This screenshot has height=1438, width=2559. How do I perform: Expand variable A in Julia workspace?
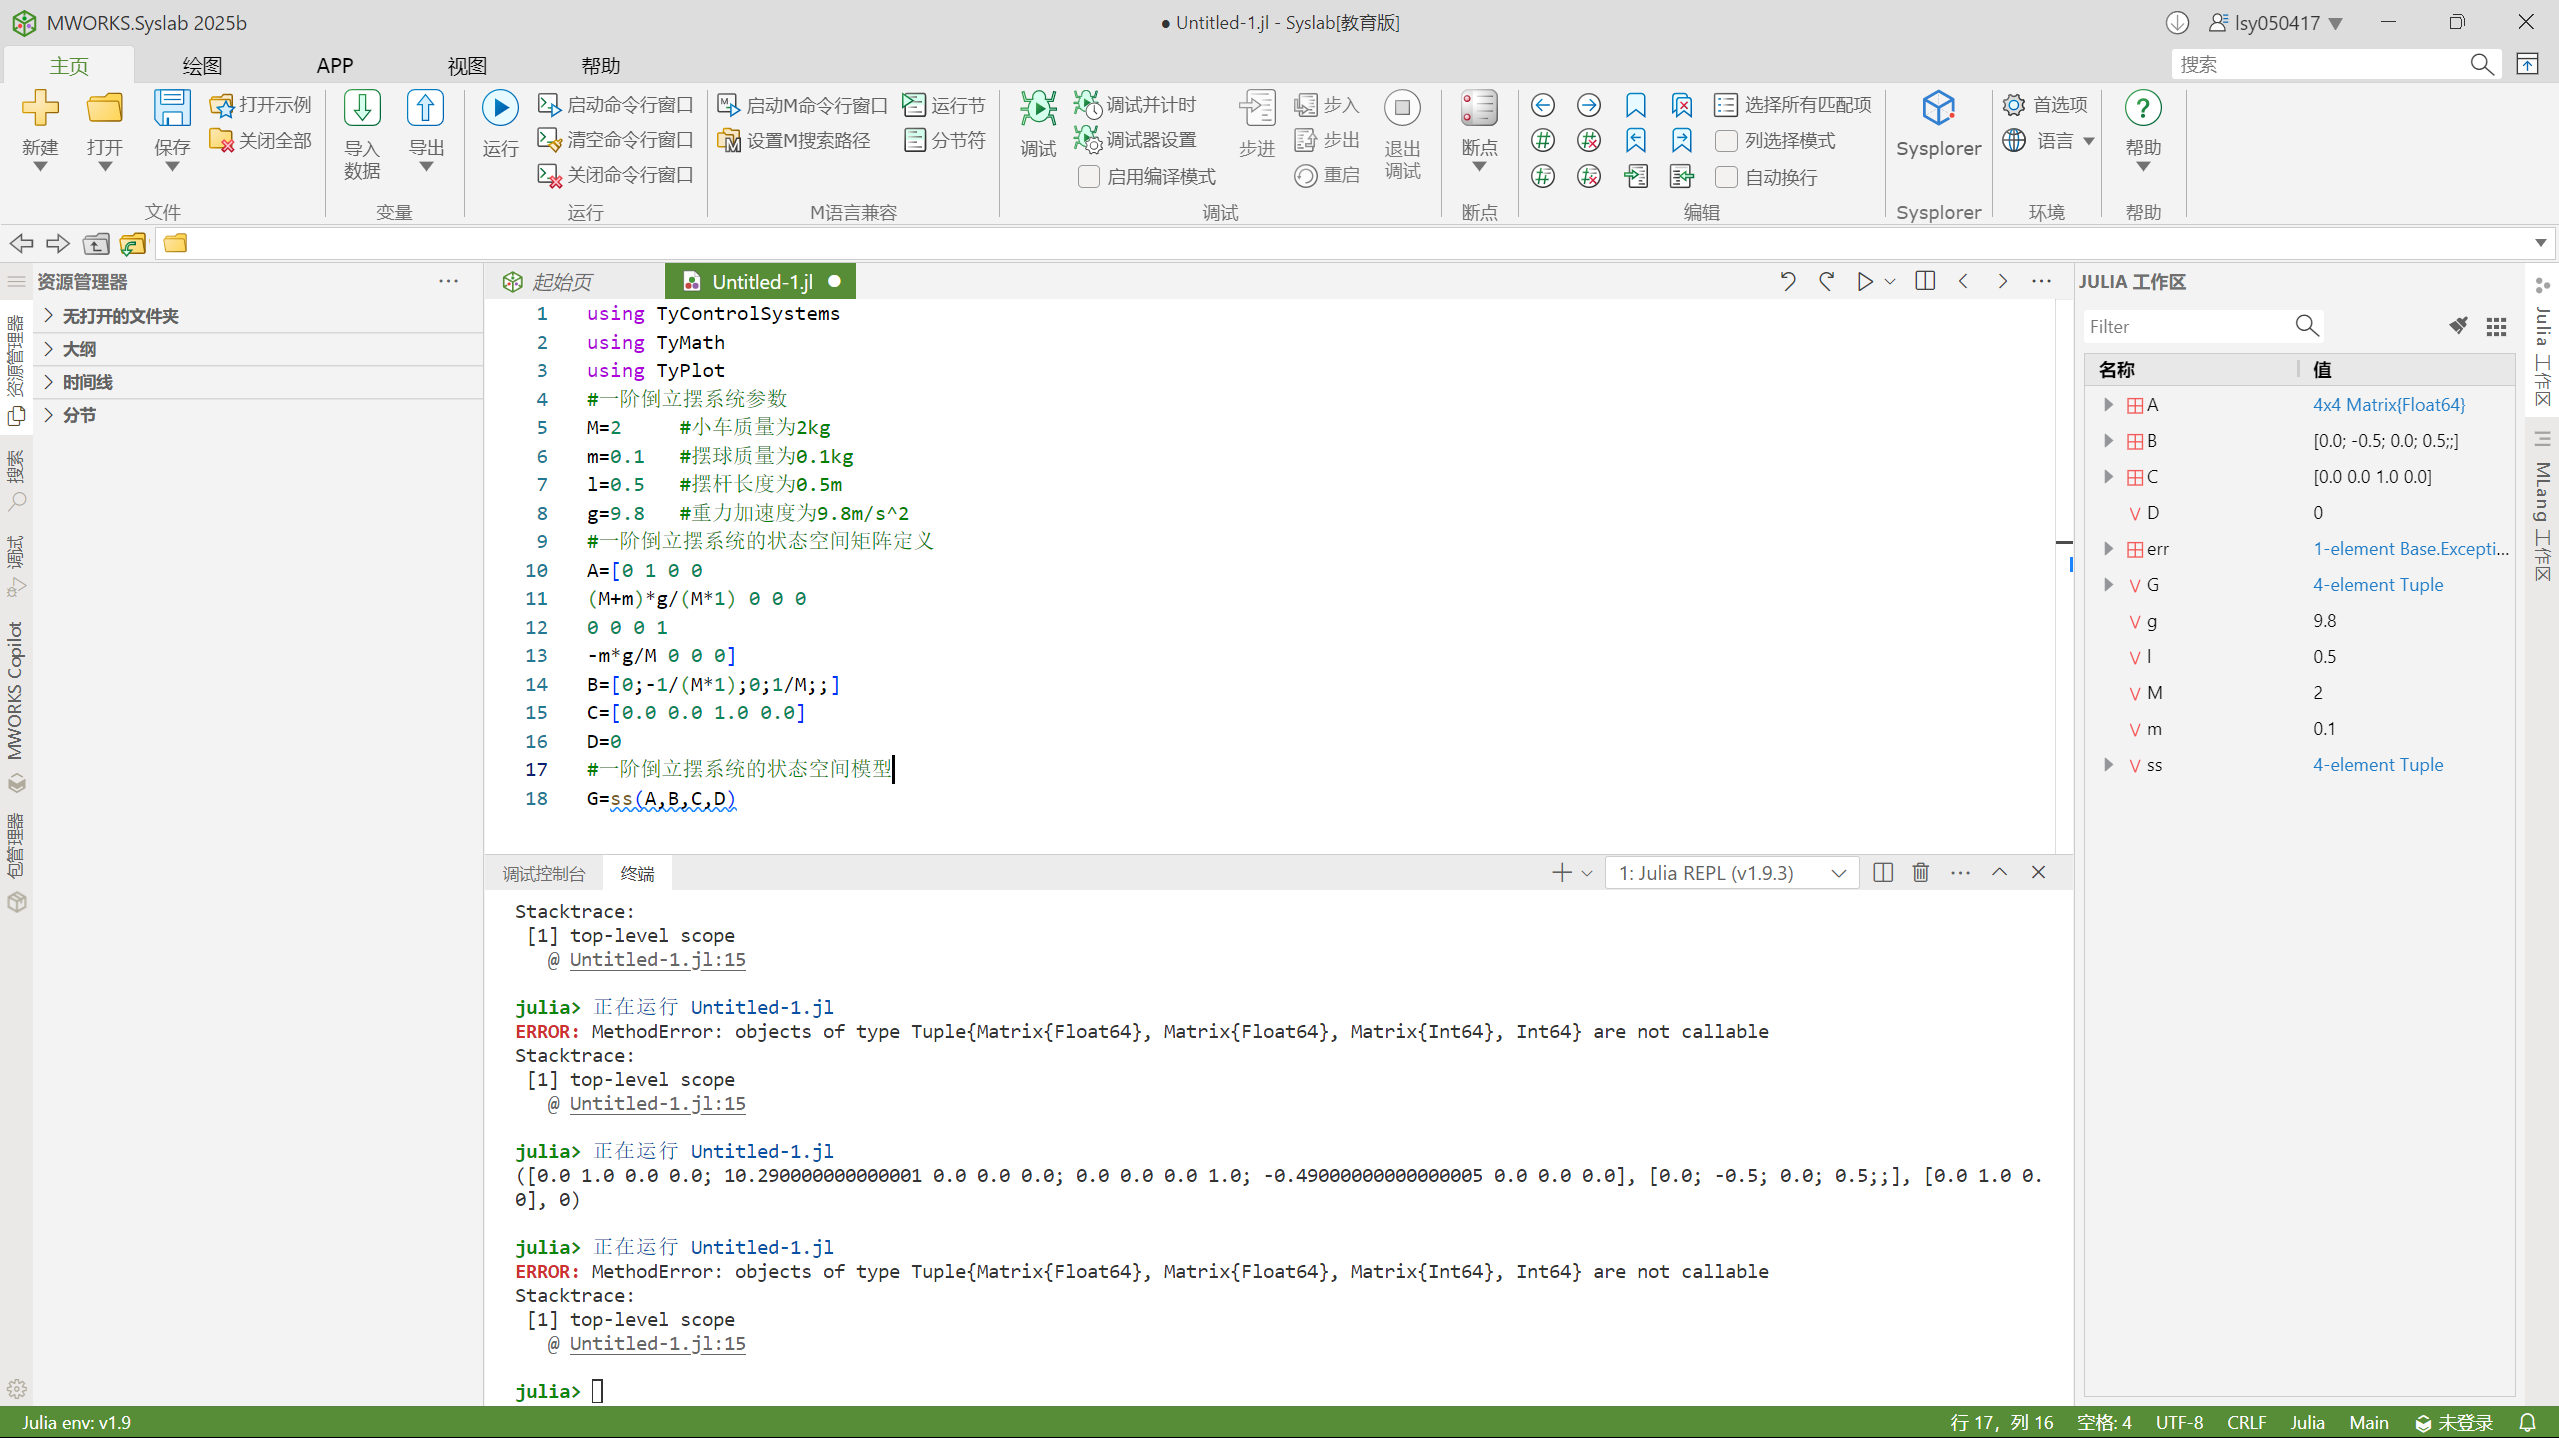(2108, 405)
